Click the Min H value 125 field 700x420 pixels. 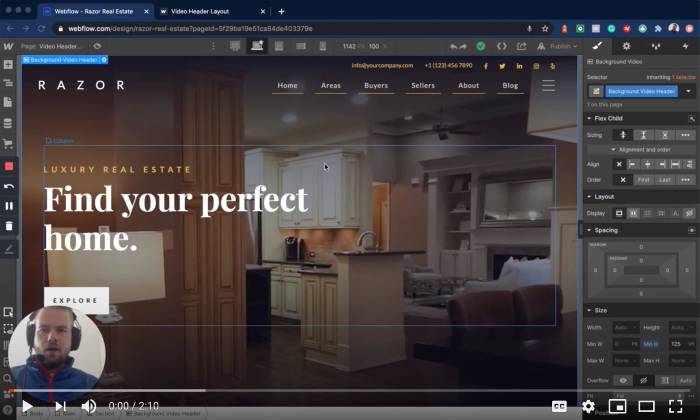[676, 344]
